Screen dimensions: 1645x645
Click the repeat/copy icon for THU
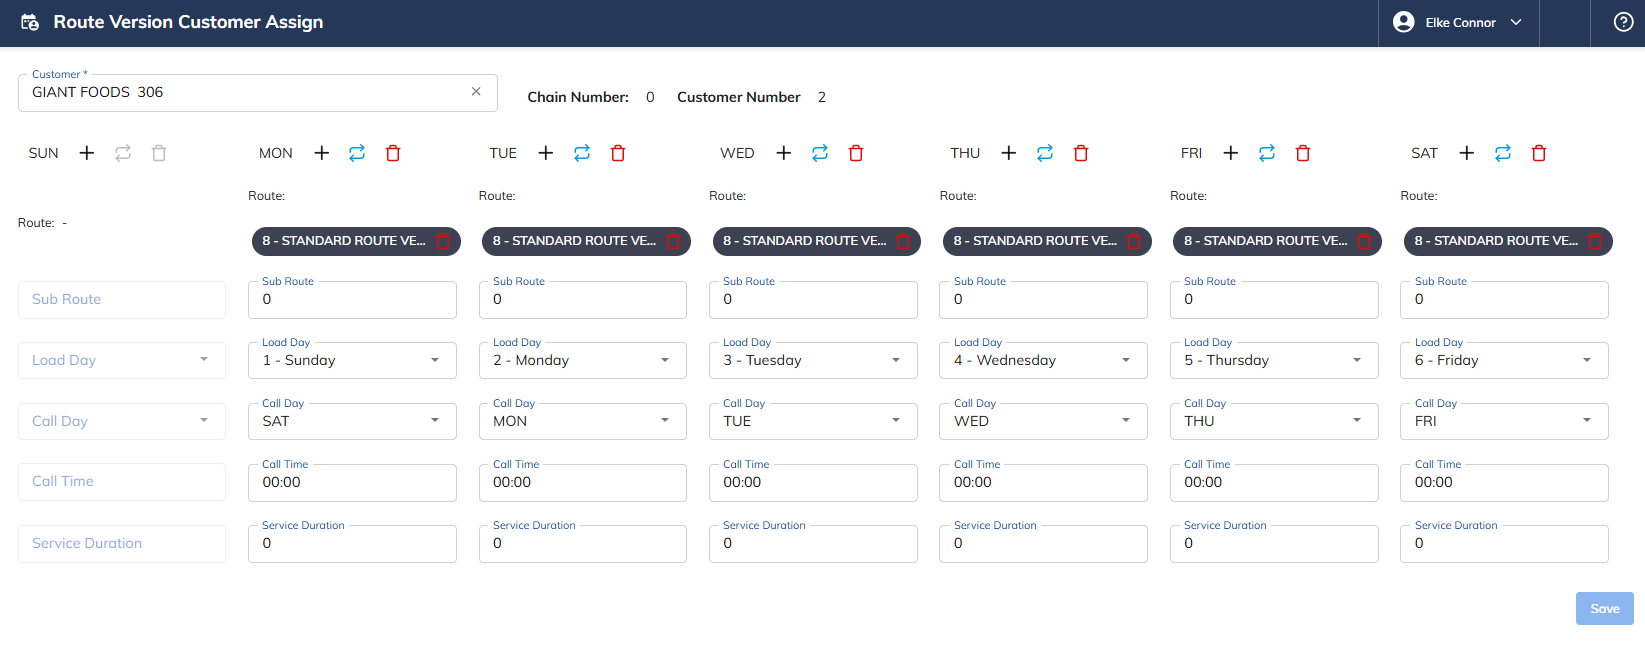1045,153
